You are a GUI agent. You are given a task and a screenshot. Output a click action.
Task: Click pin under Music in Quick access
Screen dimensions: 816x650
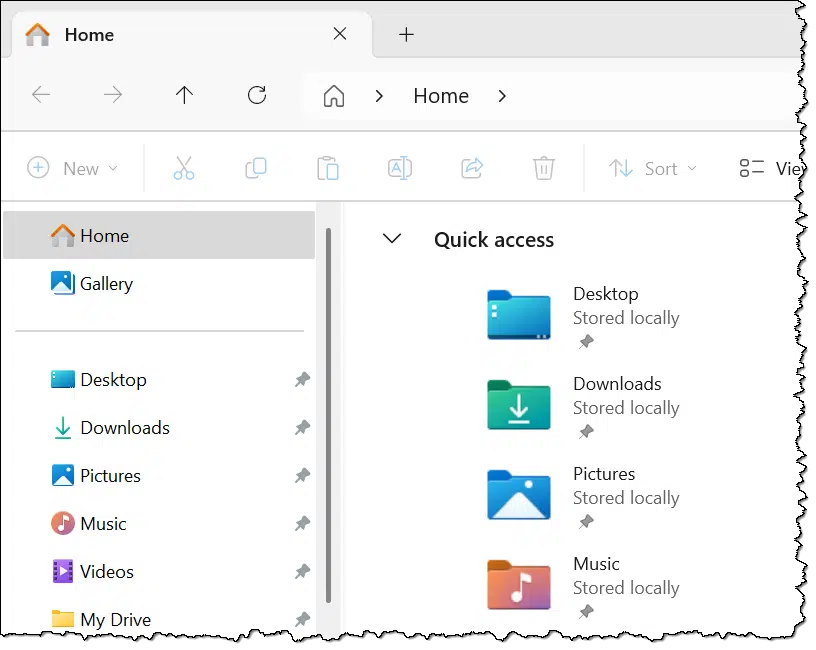586,611
